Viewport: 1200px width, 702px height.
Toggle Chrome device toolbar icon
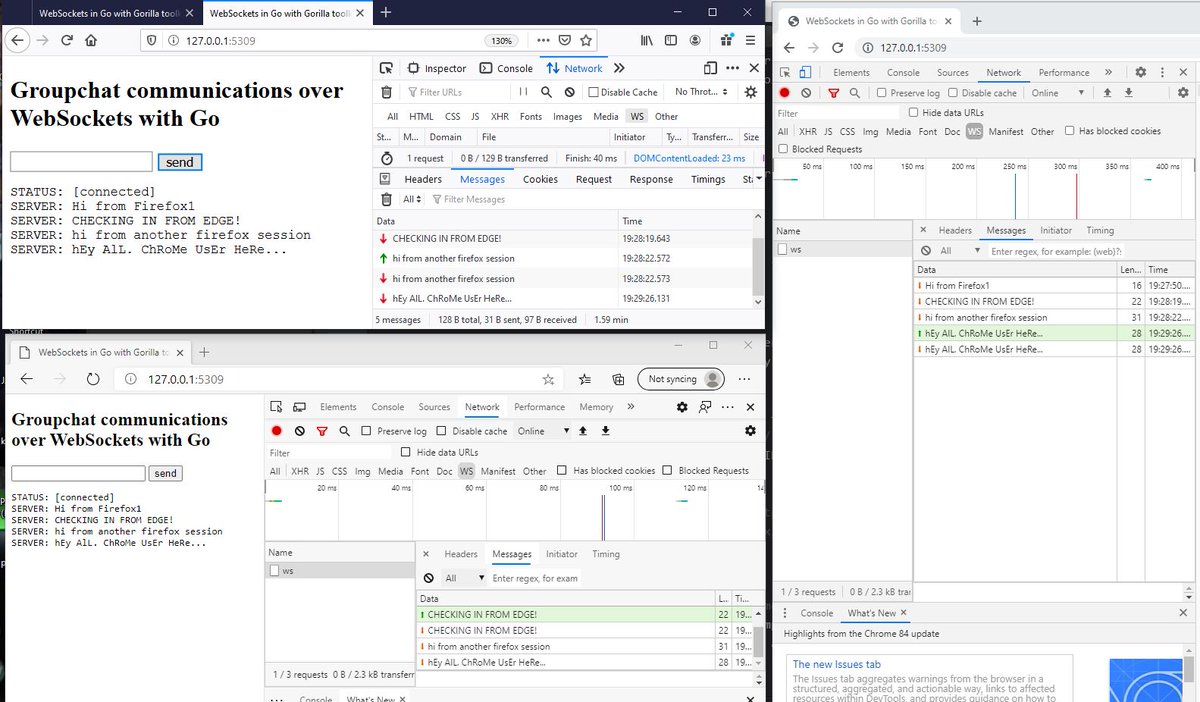point(806,73)
